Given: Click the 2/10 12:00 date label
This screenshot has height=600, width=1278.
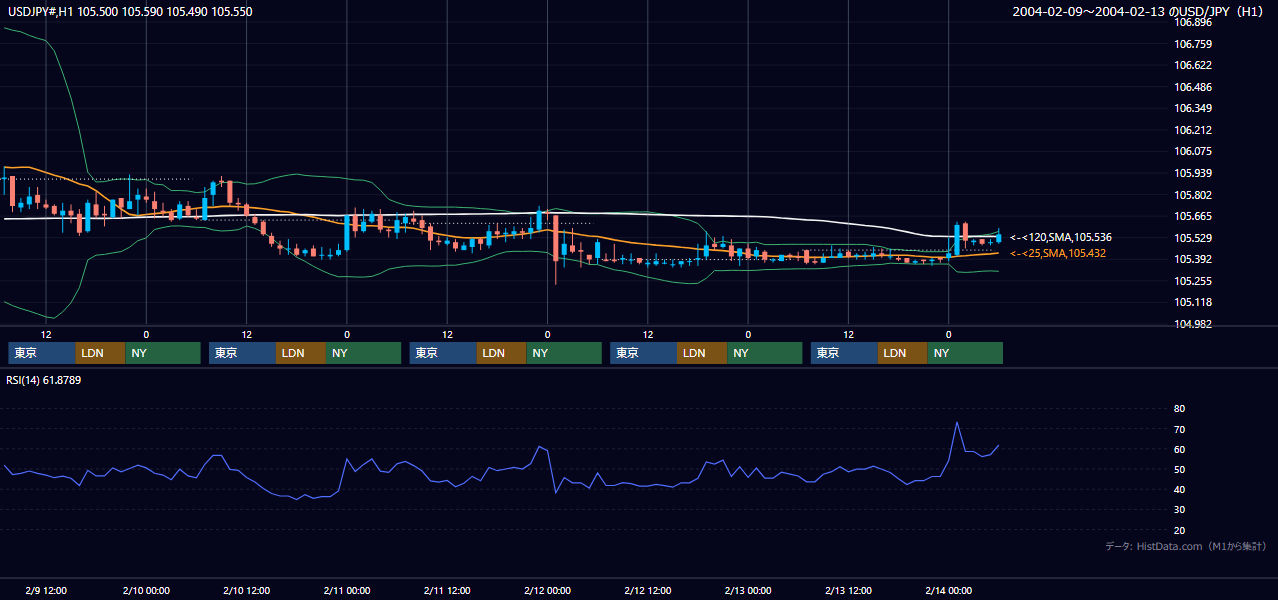Looking at the screenshot, I should point(246,590).
